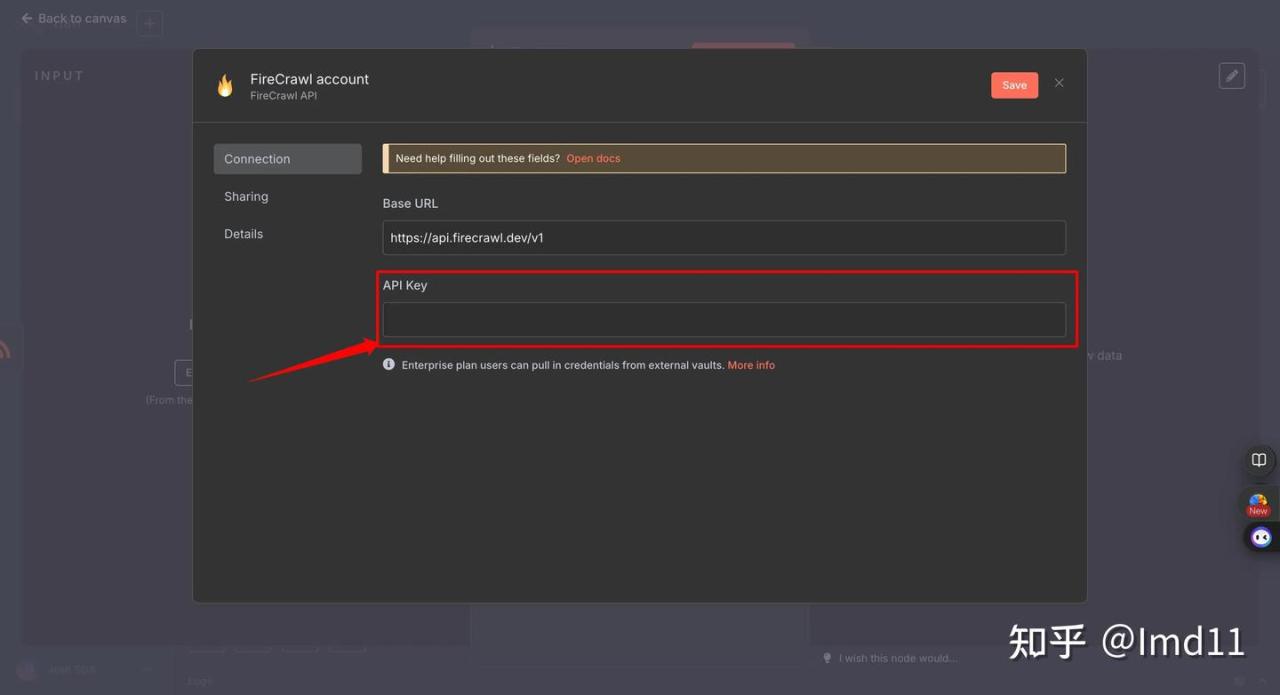Click the Back to canvas arrow
Image resolution: width=1280 pixels, height=695 pixels.
27,18
